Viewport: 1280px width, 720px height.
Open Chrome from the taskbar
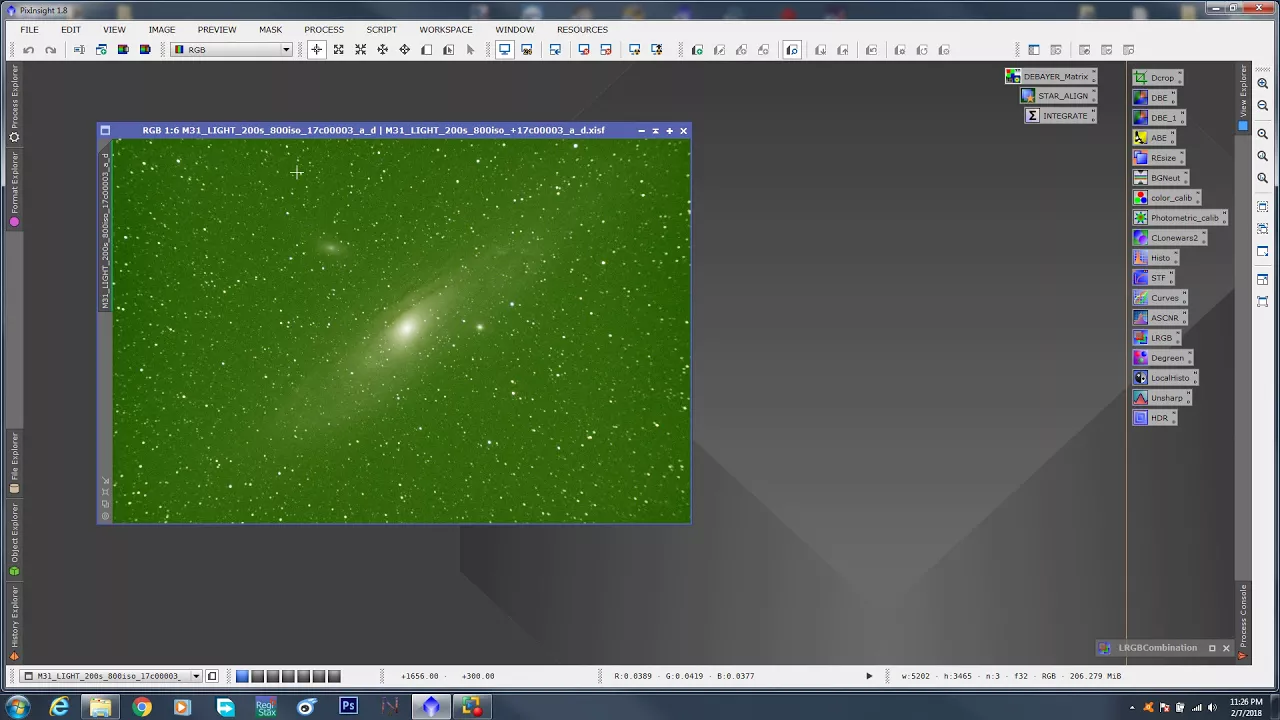coord(142,707)
